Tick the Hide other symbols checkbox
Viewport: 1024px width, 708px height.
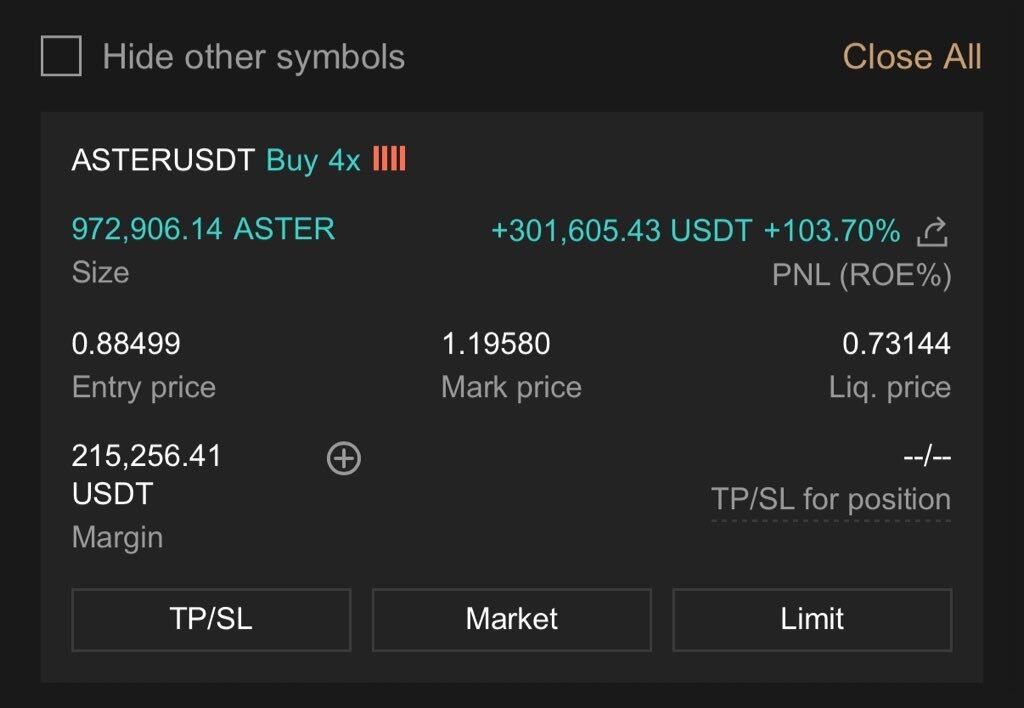61,56
